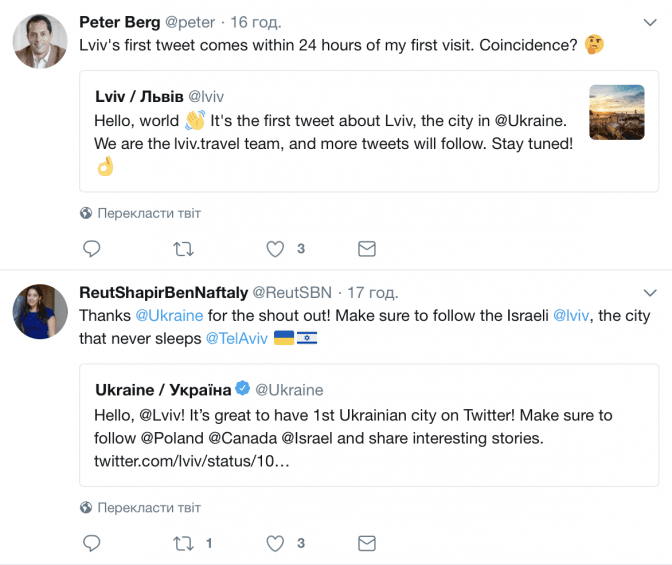
Task: Open the quoted Ukraine / Україна tweet
Action: click(368, 426)
